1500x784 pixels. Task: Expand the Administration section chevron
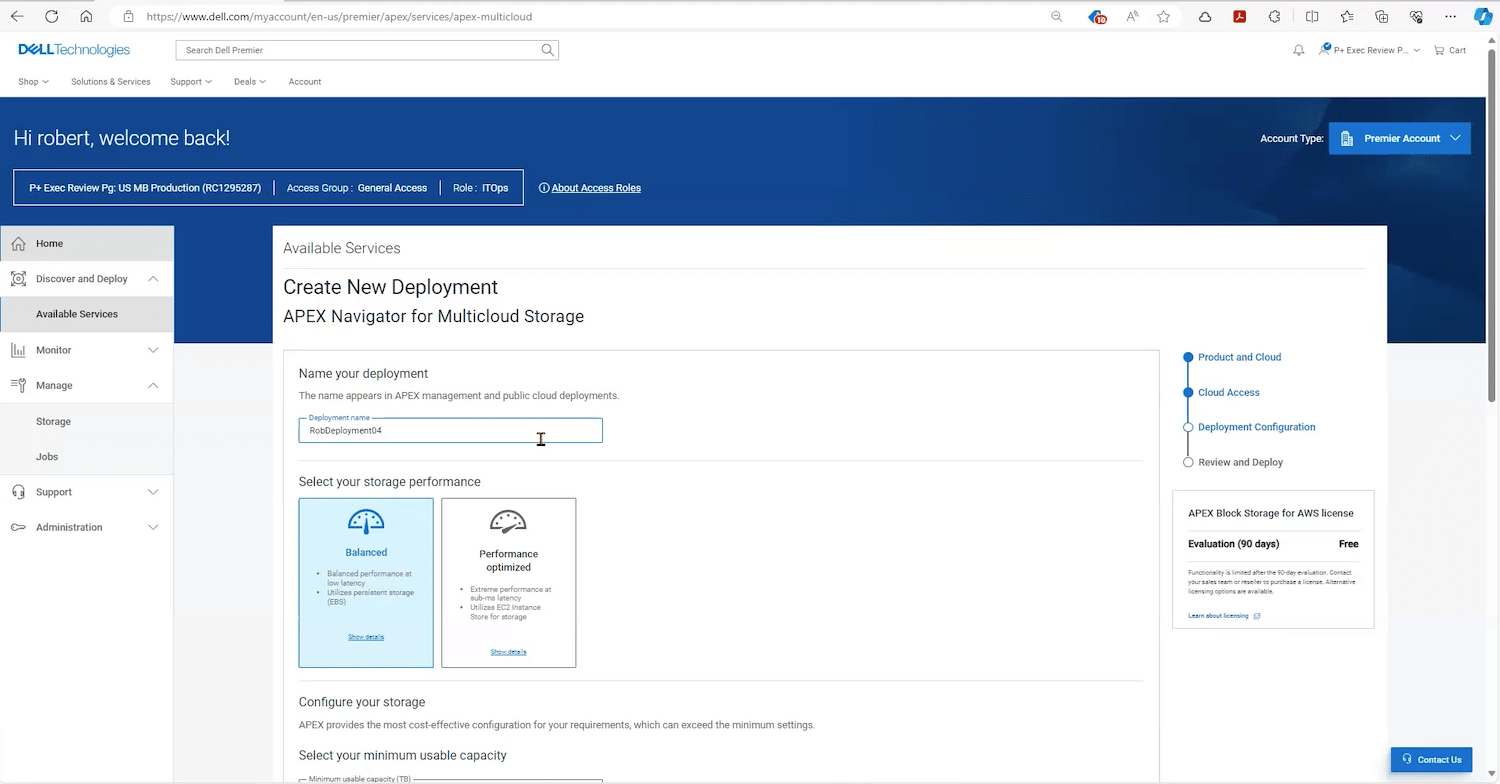(x=153, y=527)
